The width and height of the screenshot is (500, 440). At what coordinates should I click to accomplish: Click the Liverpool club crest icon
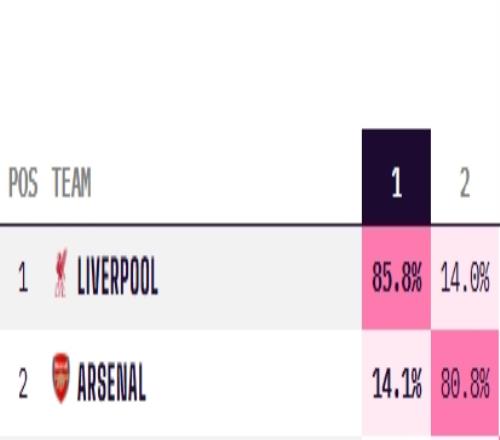pyautogui.click(x=61, y=273)
